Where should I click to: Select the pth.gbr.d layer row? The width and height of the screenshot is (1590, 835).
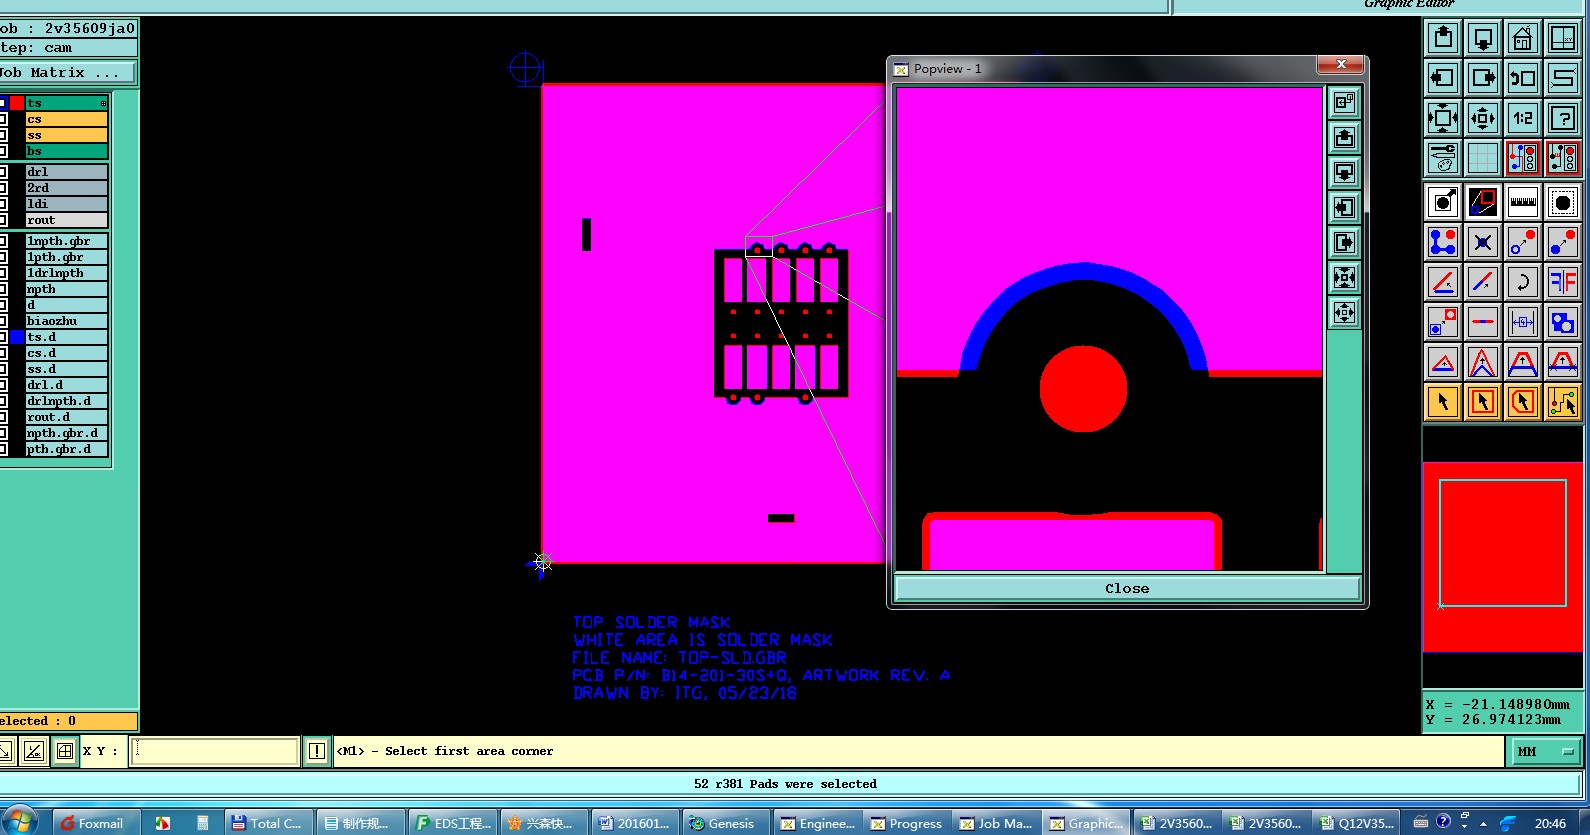point(66,449)
